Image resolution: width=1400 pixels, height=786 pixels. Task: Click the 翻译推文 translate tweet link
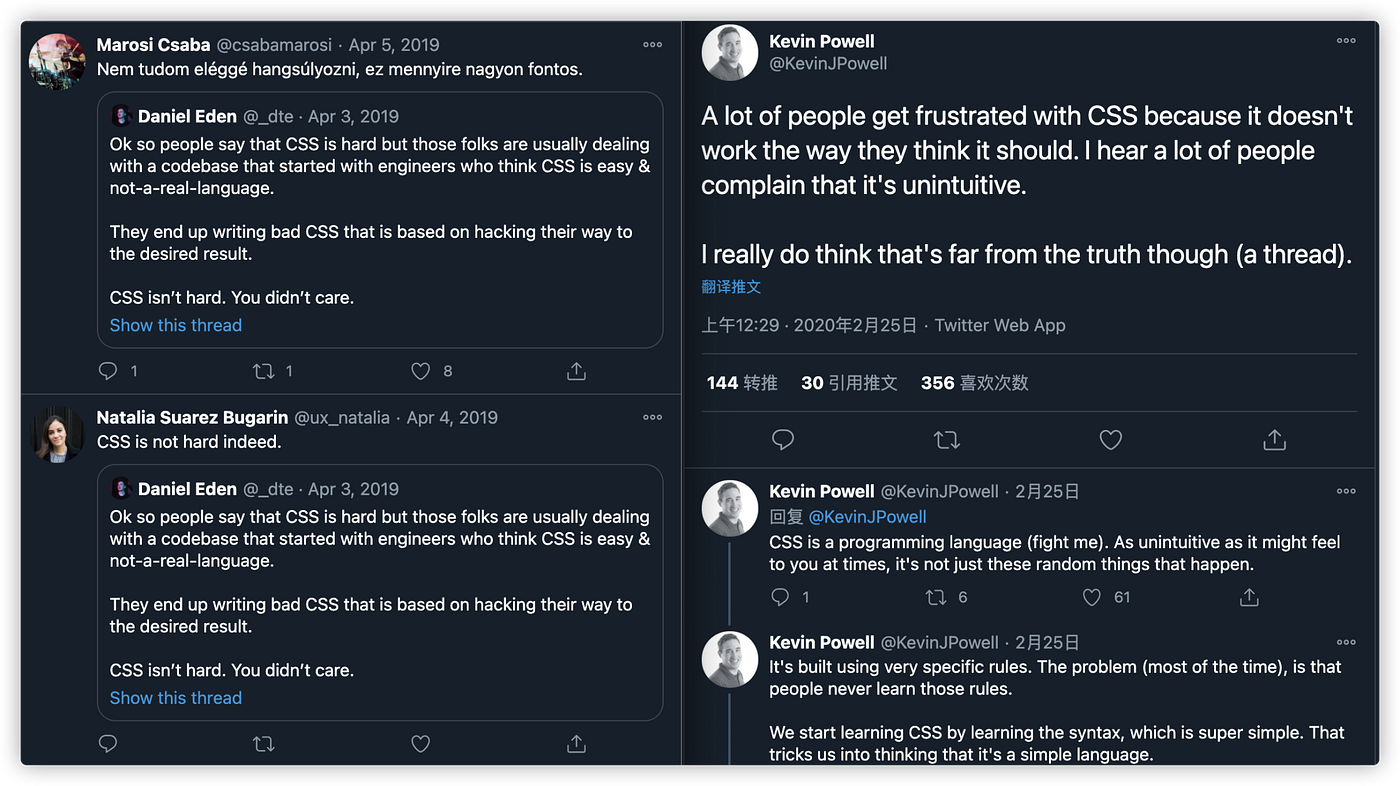[x=731, y=287]
